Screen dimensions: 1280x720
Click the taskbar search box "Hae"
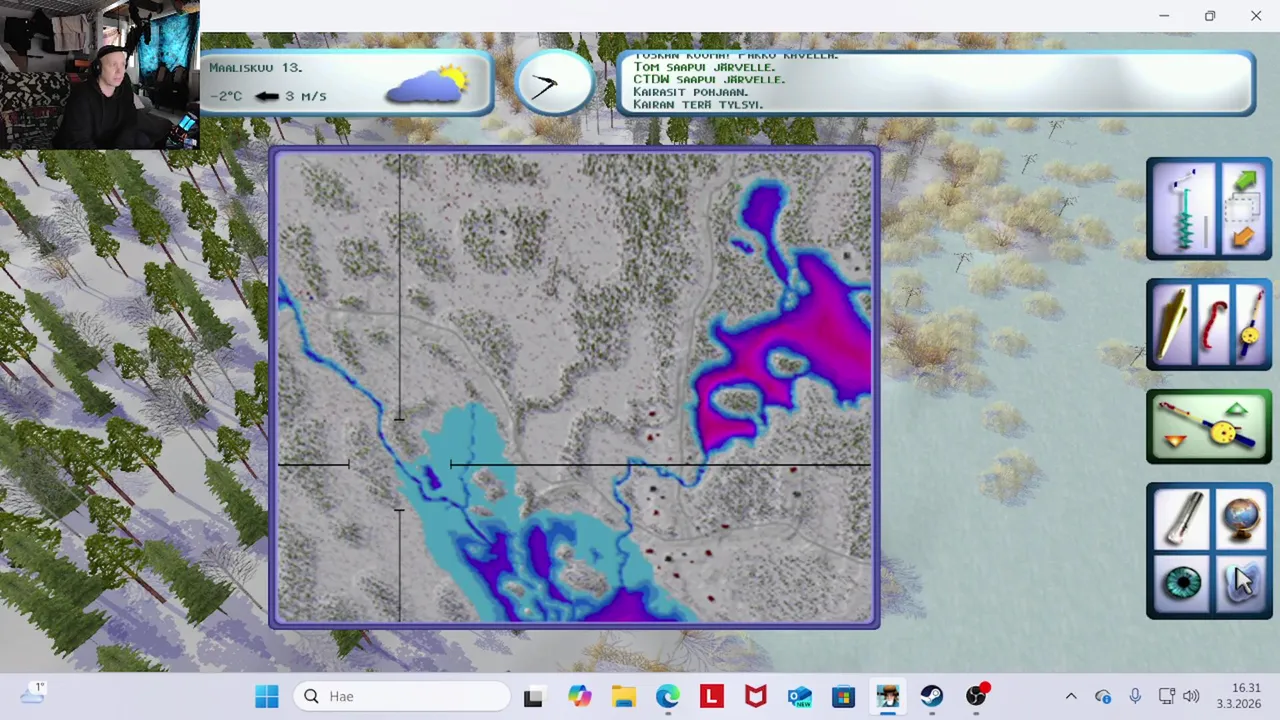point(402,696)
